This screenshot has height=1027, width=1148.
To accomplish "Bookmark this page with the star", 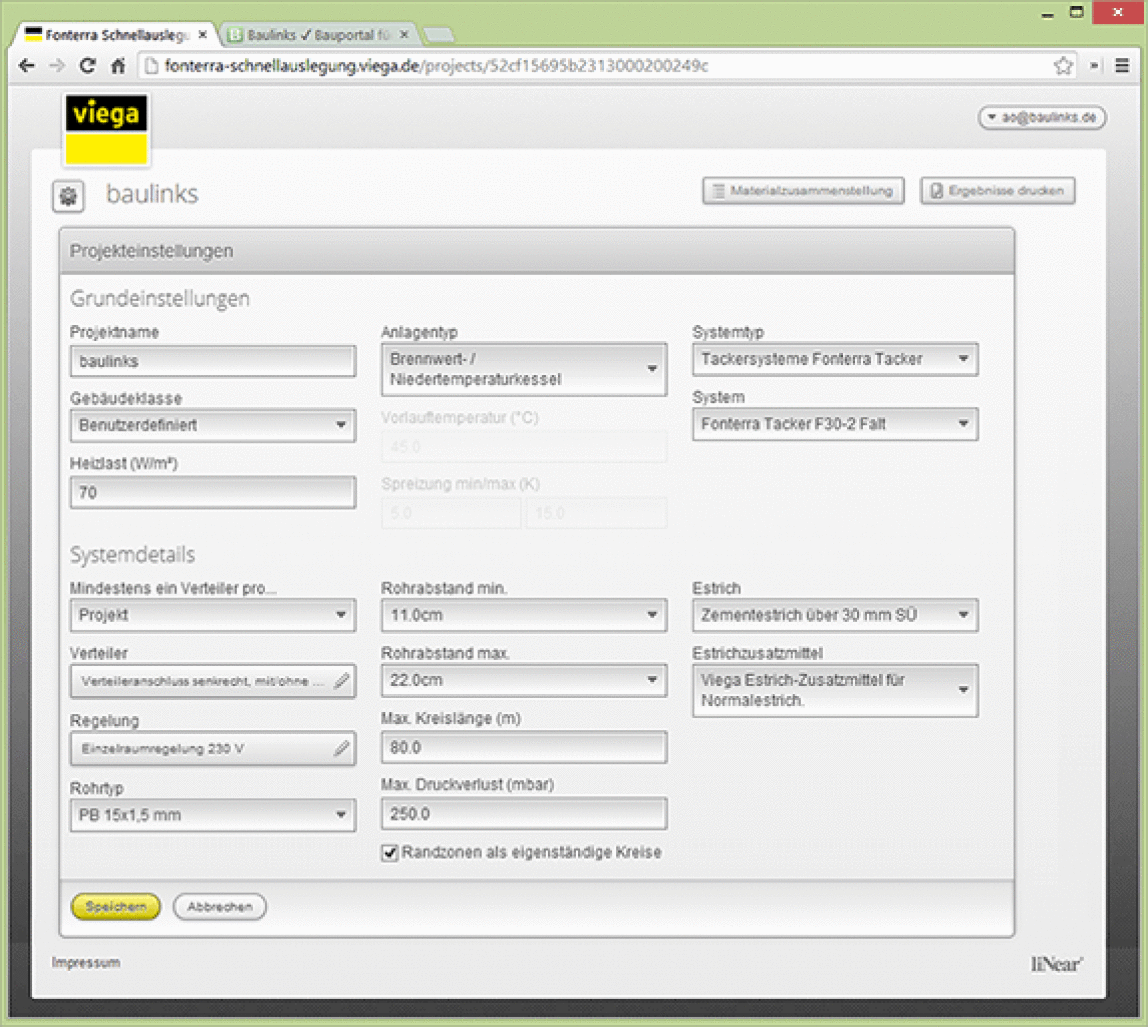I will coord(1063,66).
